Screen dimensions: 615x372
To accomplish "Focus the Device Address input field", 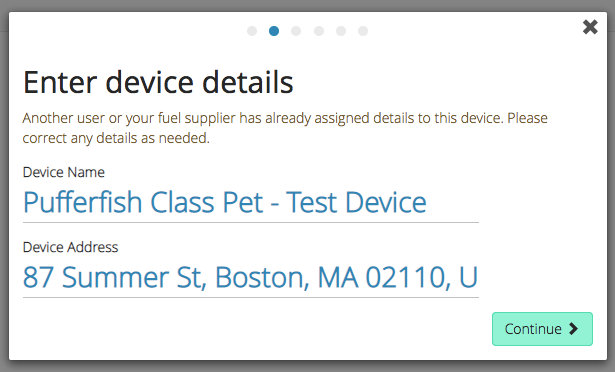I will [x=251, y=278].
